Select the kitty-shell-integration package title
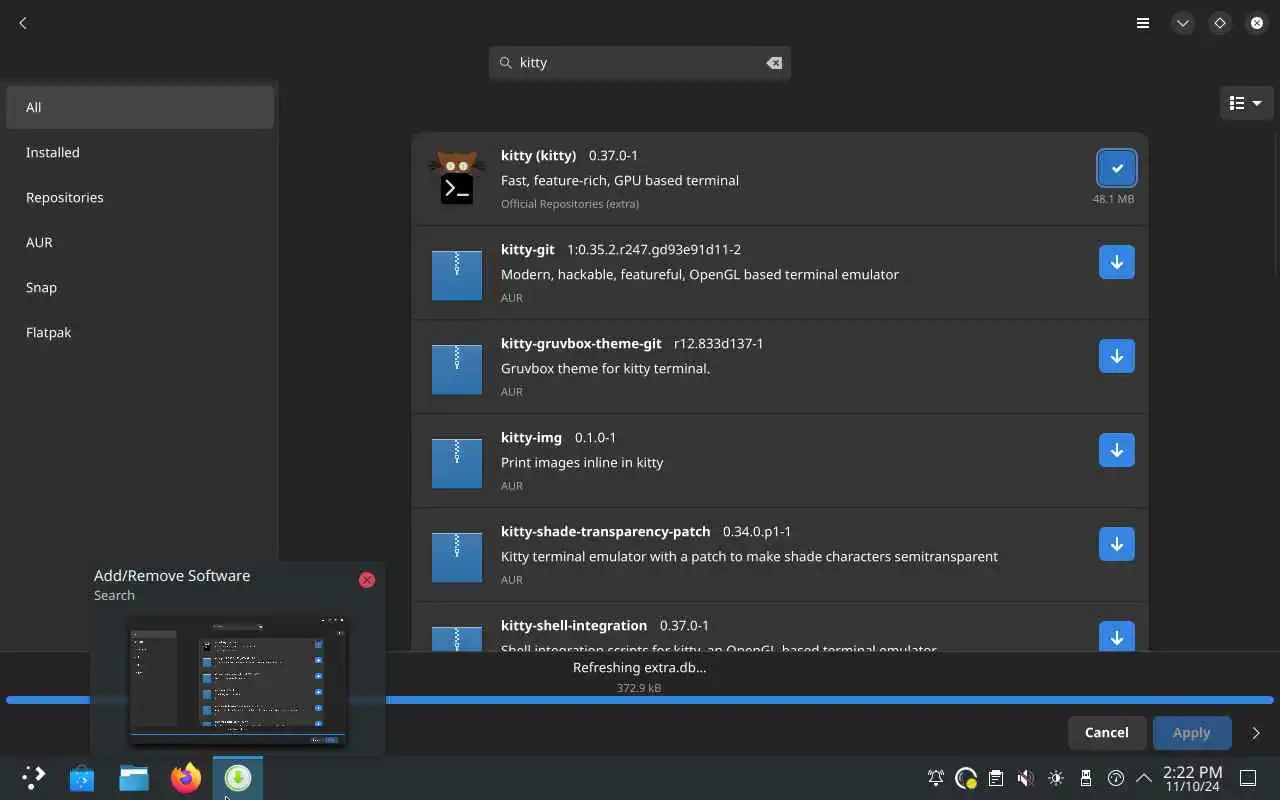 click(574, 625)
